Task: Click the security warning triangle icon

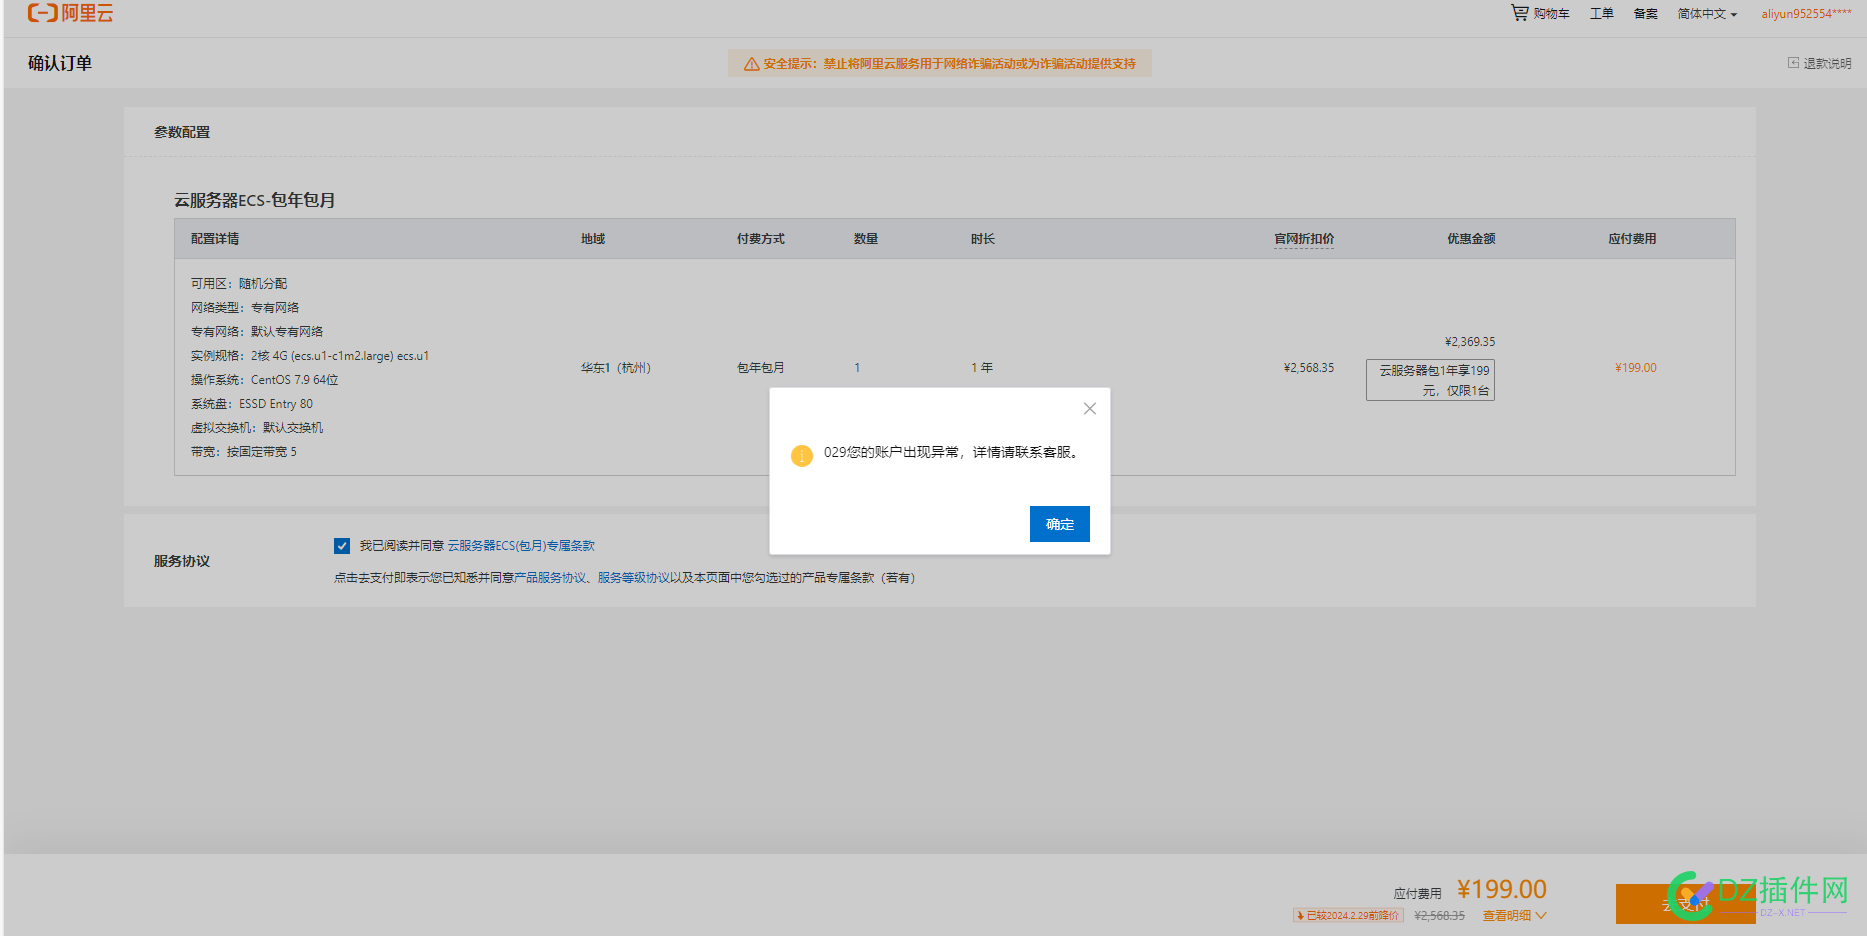Action: click(751, 64)
